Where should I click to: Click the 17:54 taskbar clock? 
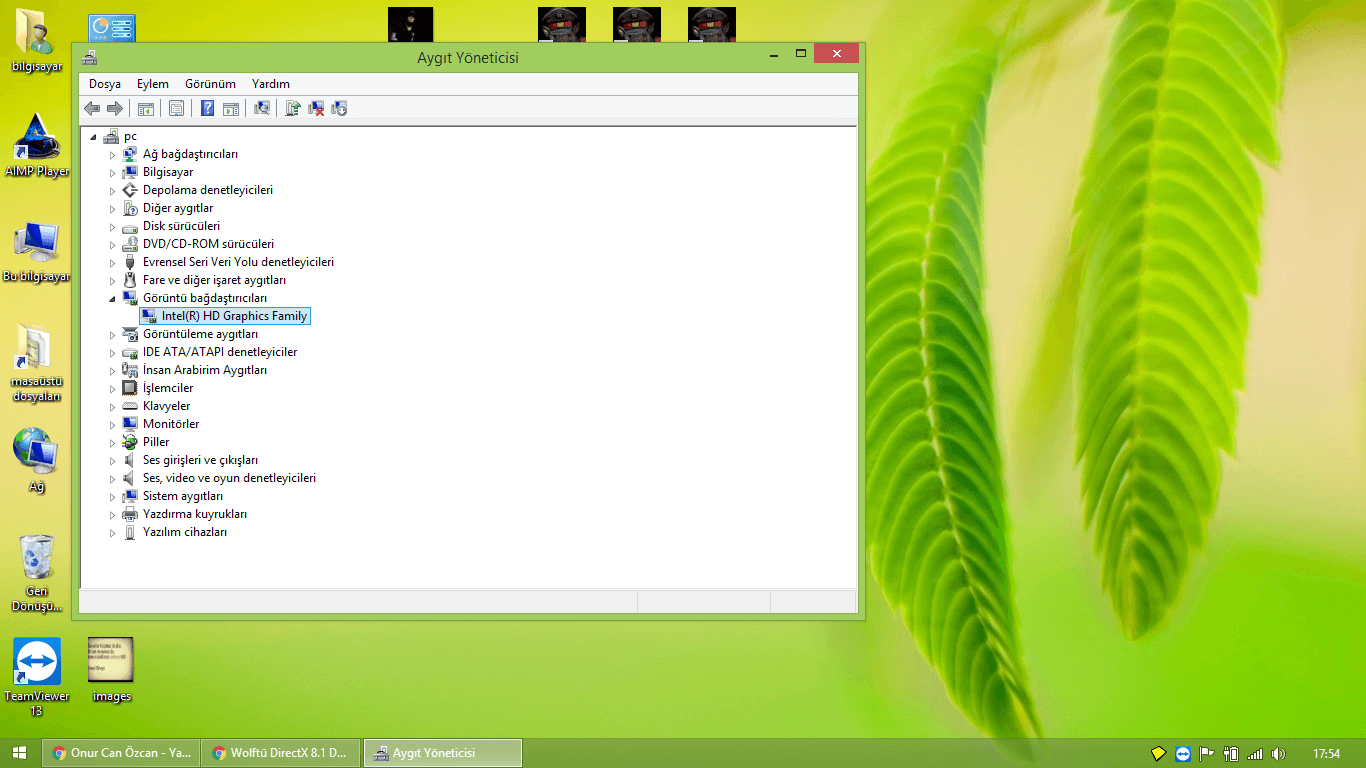pyautogui.click(x=1326, y=753)
